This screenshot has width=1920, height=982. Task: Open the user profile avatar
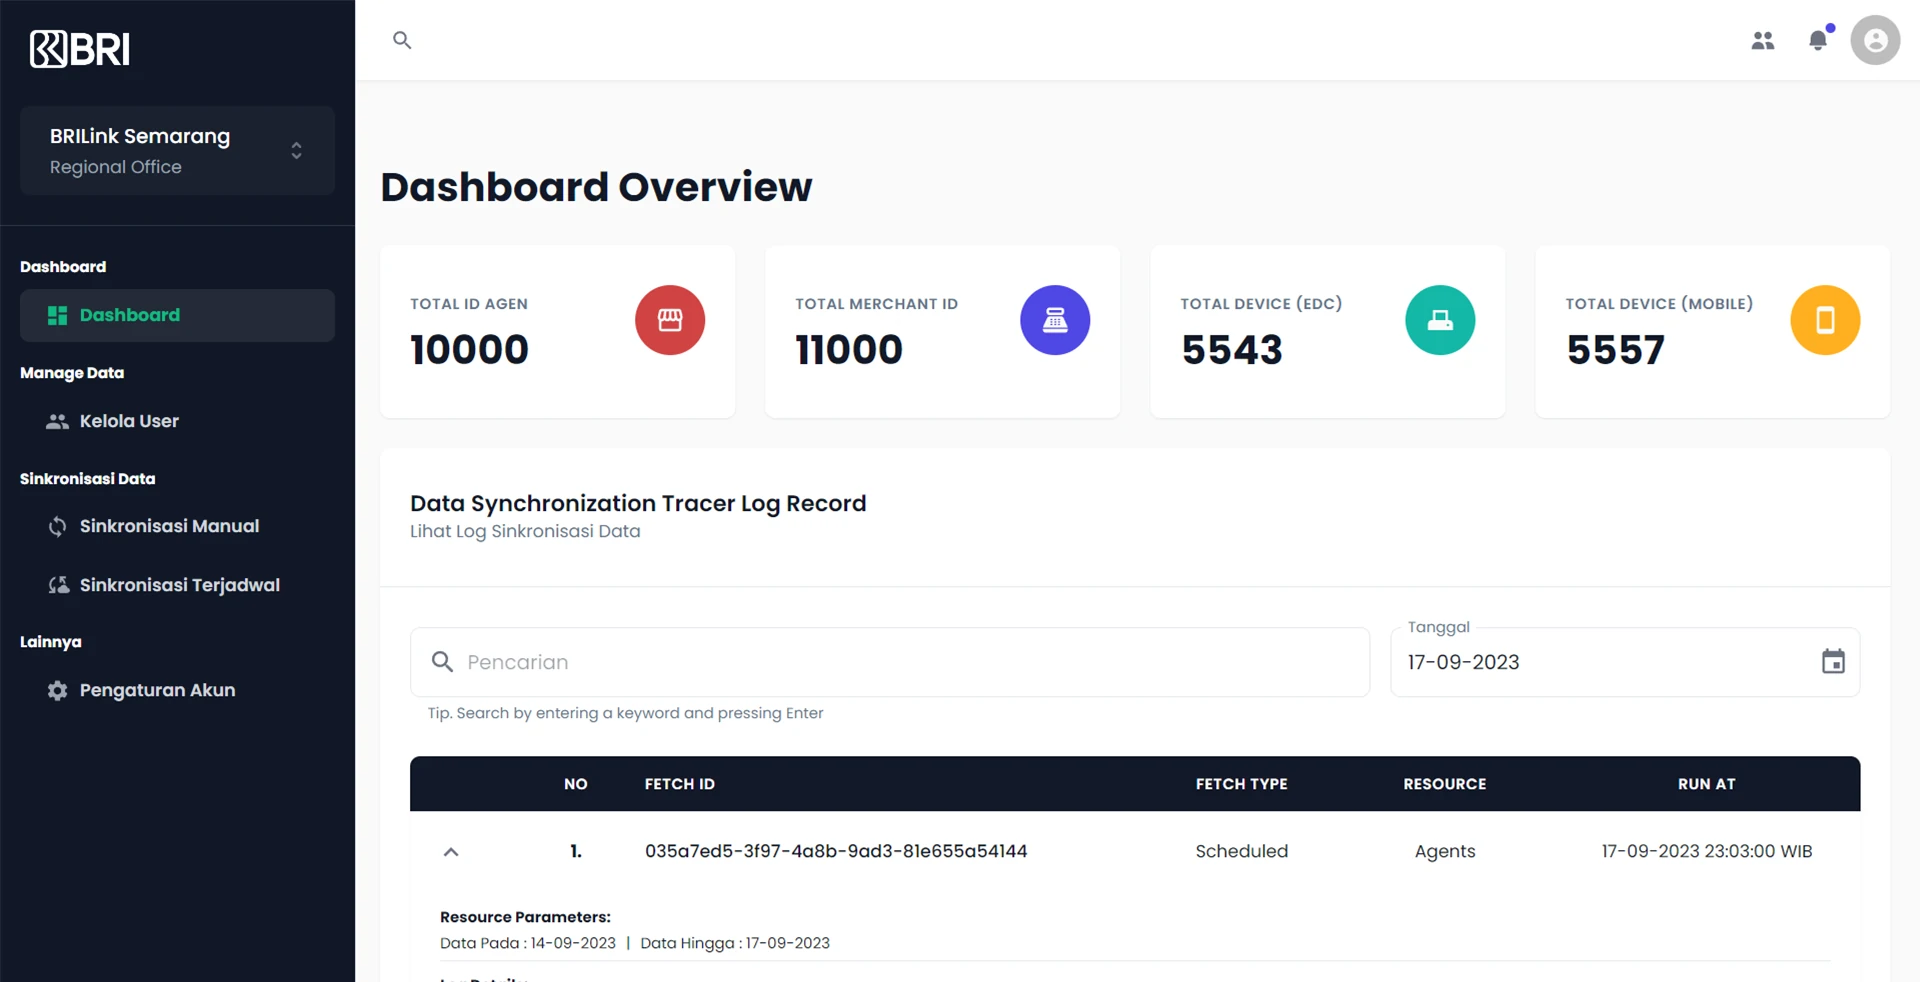[x=1874, y=40]
